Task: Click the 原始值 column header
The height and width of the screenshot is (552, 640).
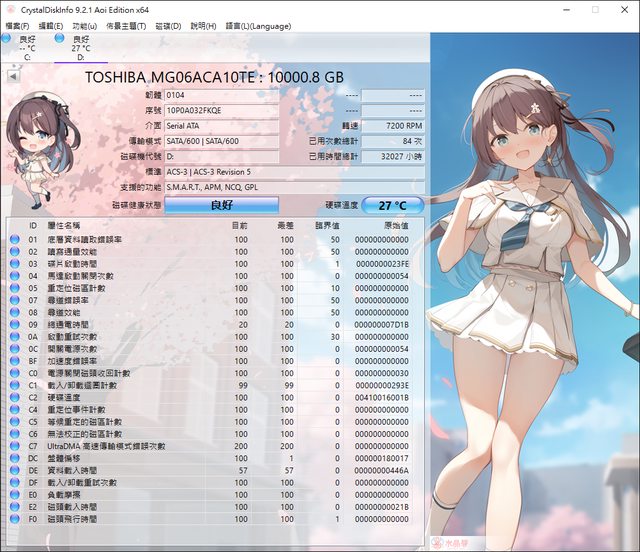Action: pos(393,226)
